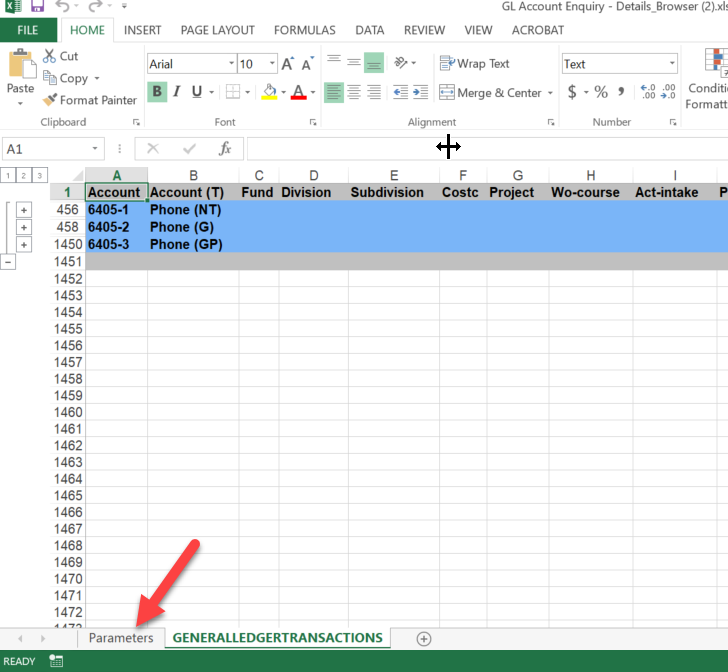Image resolution: width=728 pixels, height=672 pixels.
Task: Add a new sheet with plus button
Action: click(423, 639)
